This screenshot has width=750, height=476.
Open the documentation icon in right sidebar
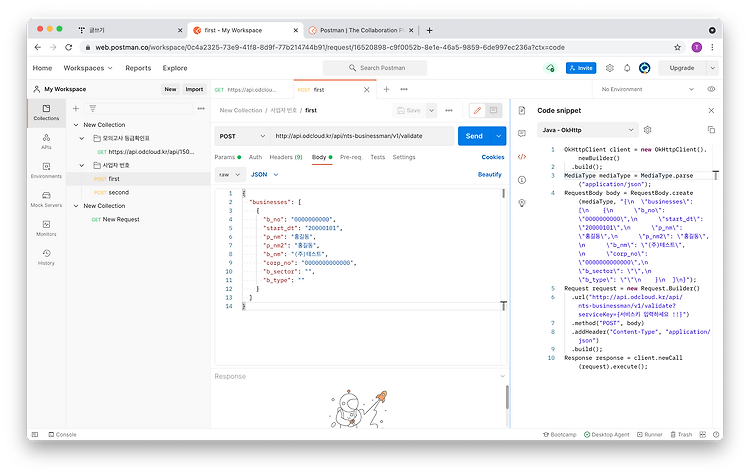pyautogui.click(x=522, y=111)
